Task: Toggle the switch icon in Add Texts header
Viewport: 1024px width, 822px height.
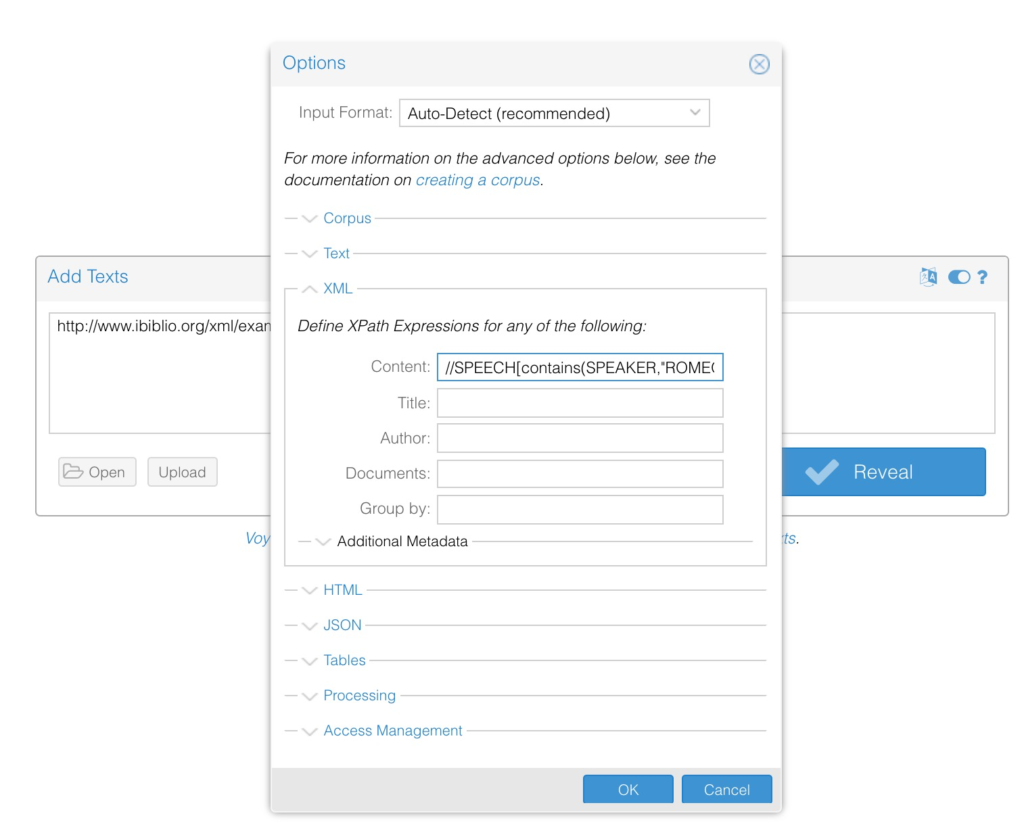Action: tap(959, 277)
